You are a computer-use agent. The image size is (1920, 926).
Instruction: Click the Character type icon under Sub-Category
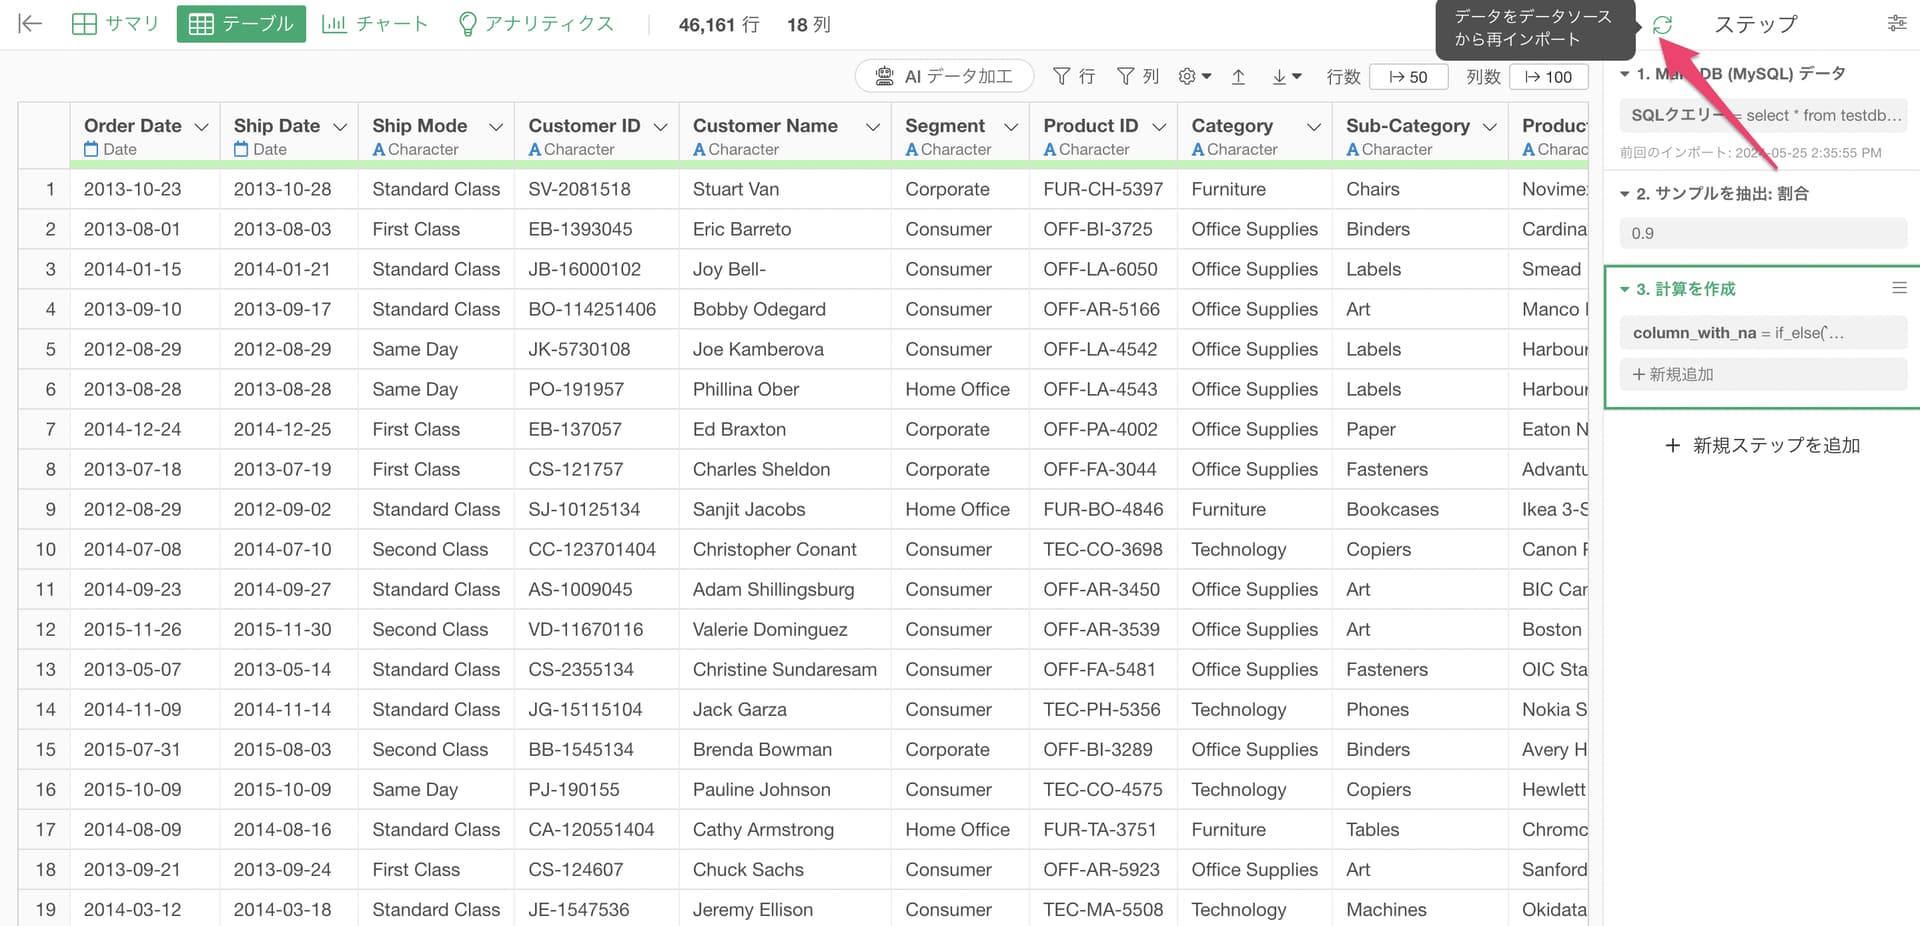1353,150
